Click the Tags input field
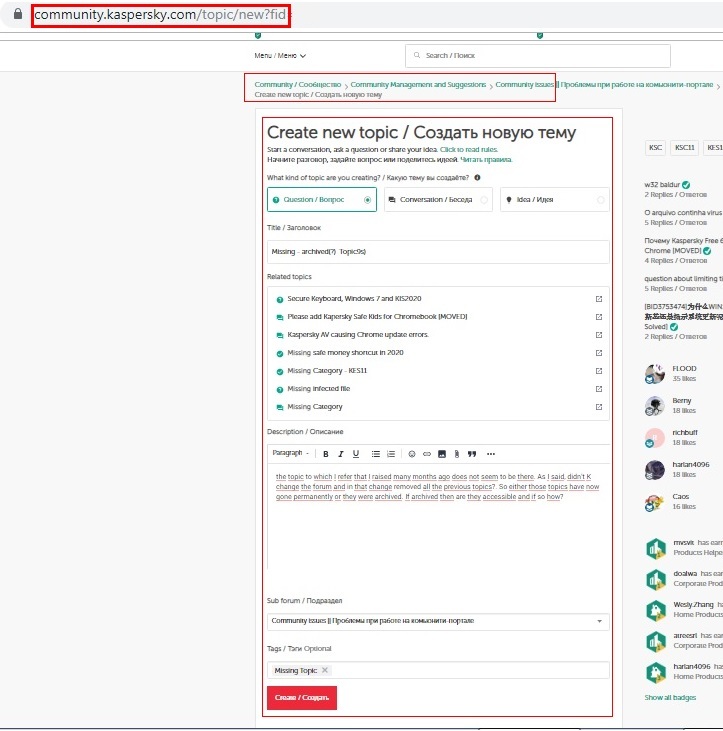 click(x=438, y=670)
